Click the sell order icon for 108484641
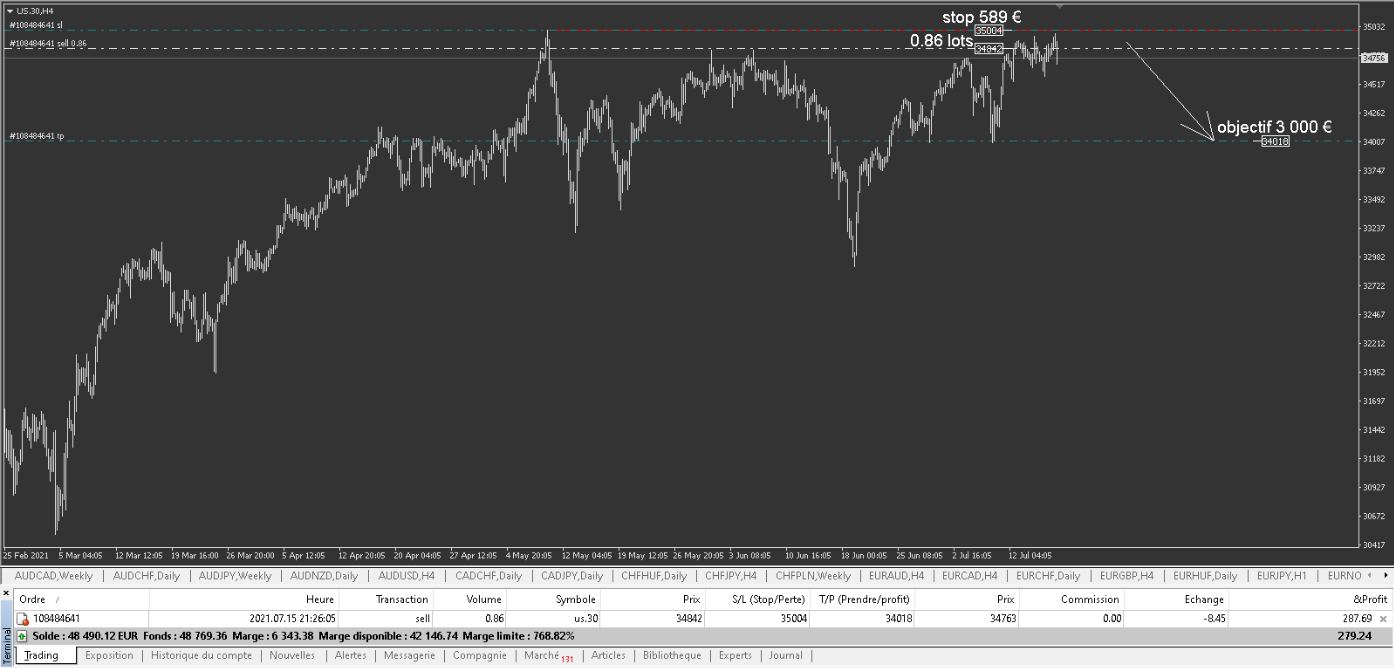 22,619
